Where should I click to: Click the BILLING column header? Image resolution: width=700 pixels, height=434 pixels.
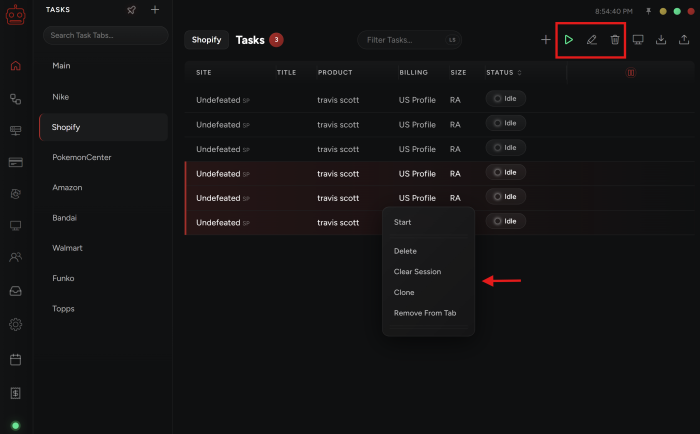click(x=413, y=72)
